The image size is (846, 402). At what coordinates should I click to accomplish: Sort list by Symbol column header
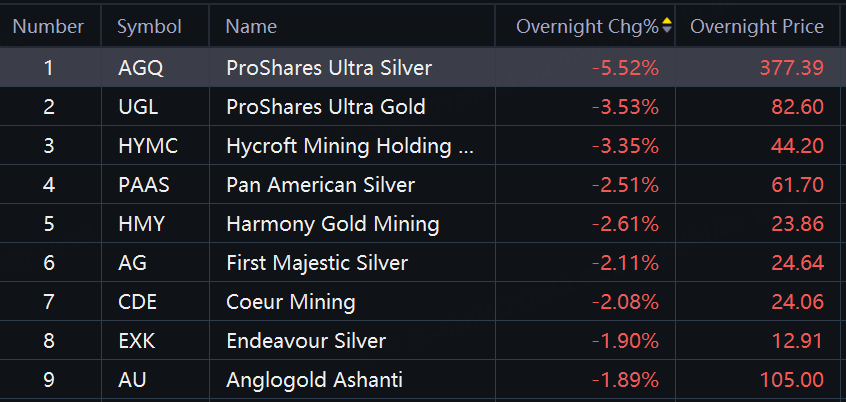(x=149, y=26)
